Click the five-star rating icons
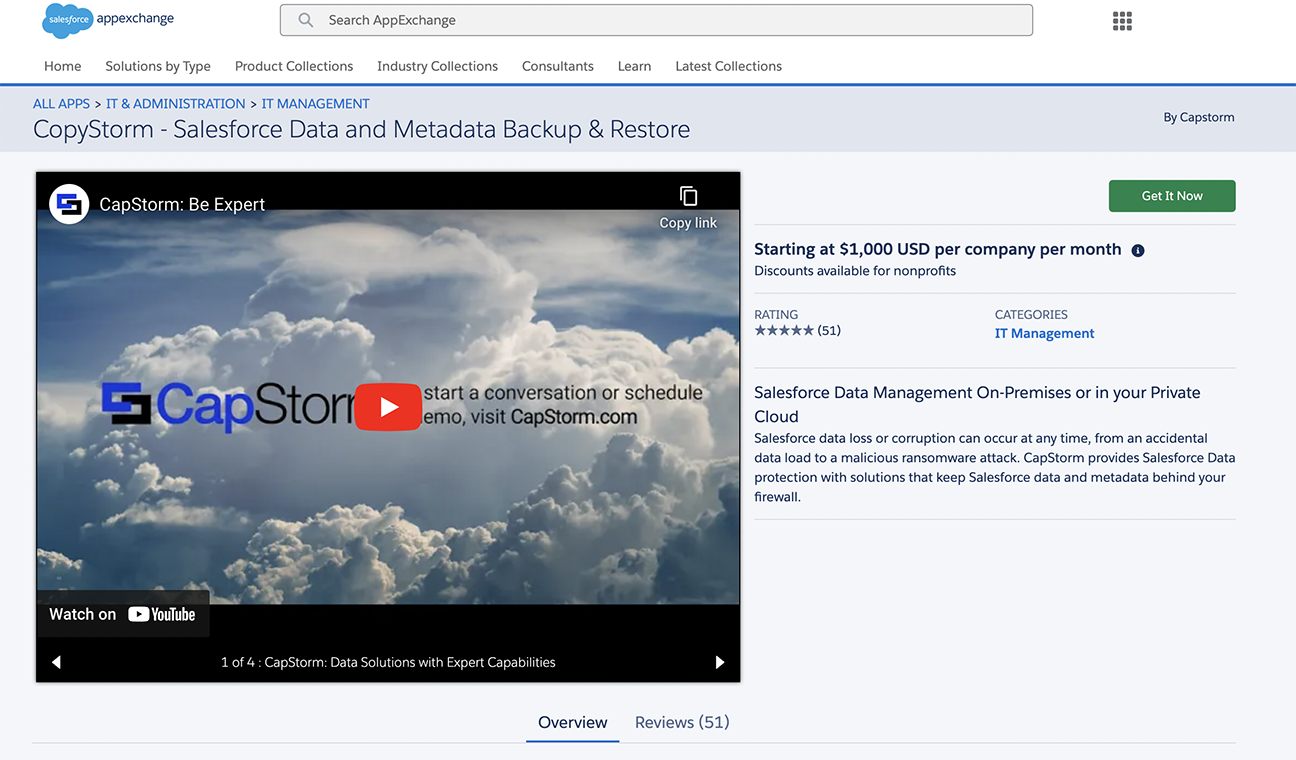Viewport: 1296px width, 760px height. tap(784, 330)
